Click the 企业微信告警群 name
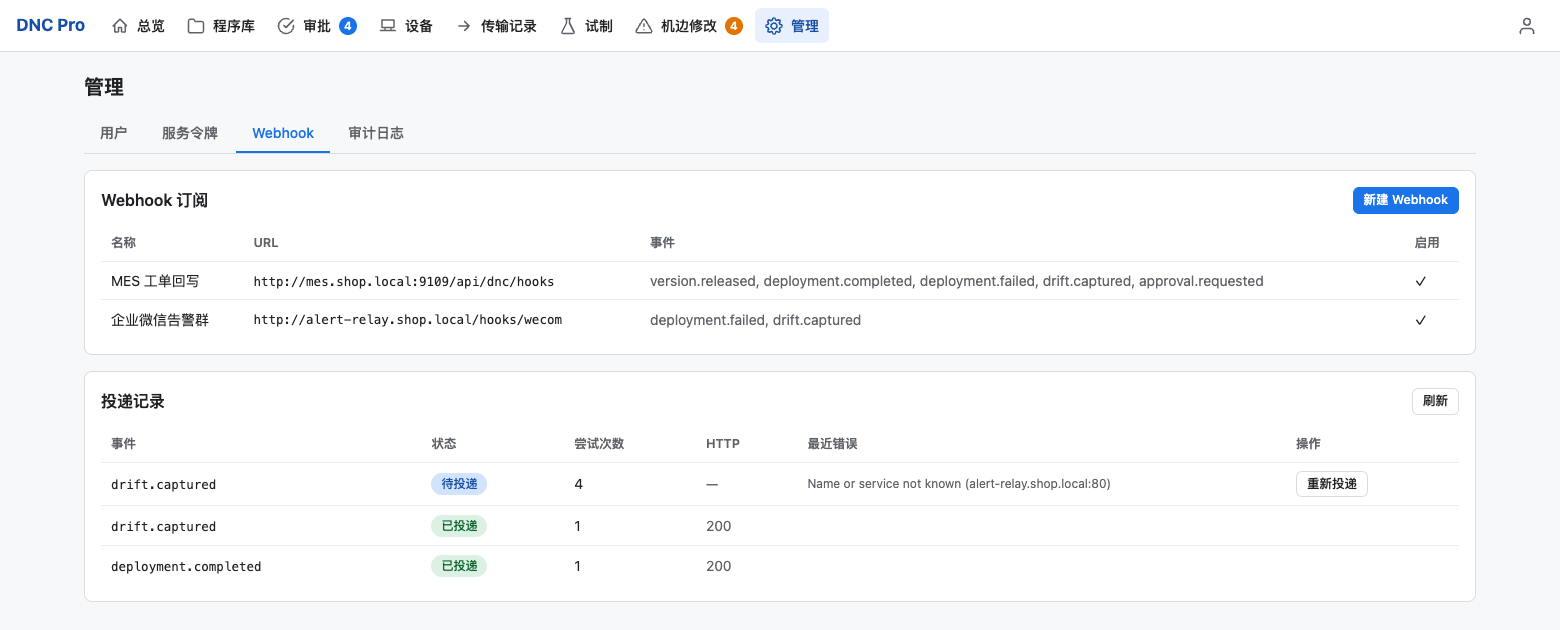This screenshot has width=1560, height=630. [x=160, y=320]
